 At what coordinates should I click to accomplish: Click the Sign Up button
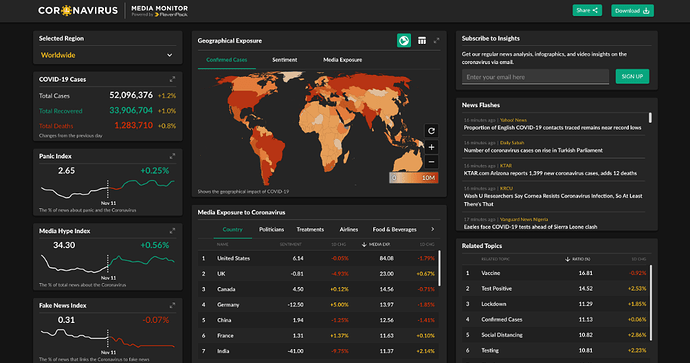pos(632,77)
